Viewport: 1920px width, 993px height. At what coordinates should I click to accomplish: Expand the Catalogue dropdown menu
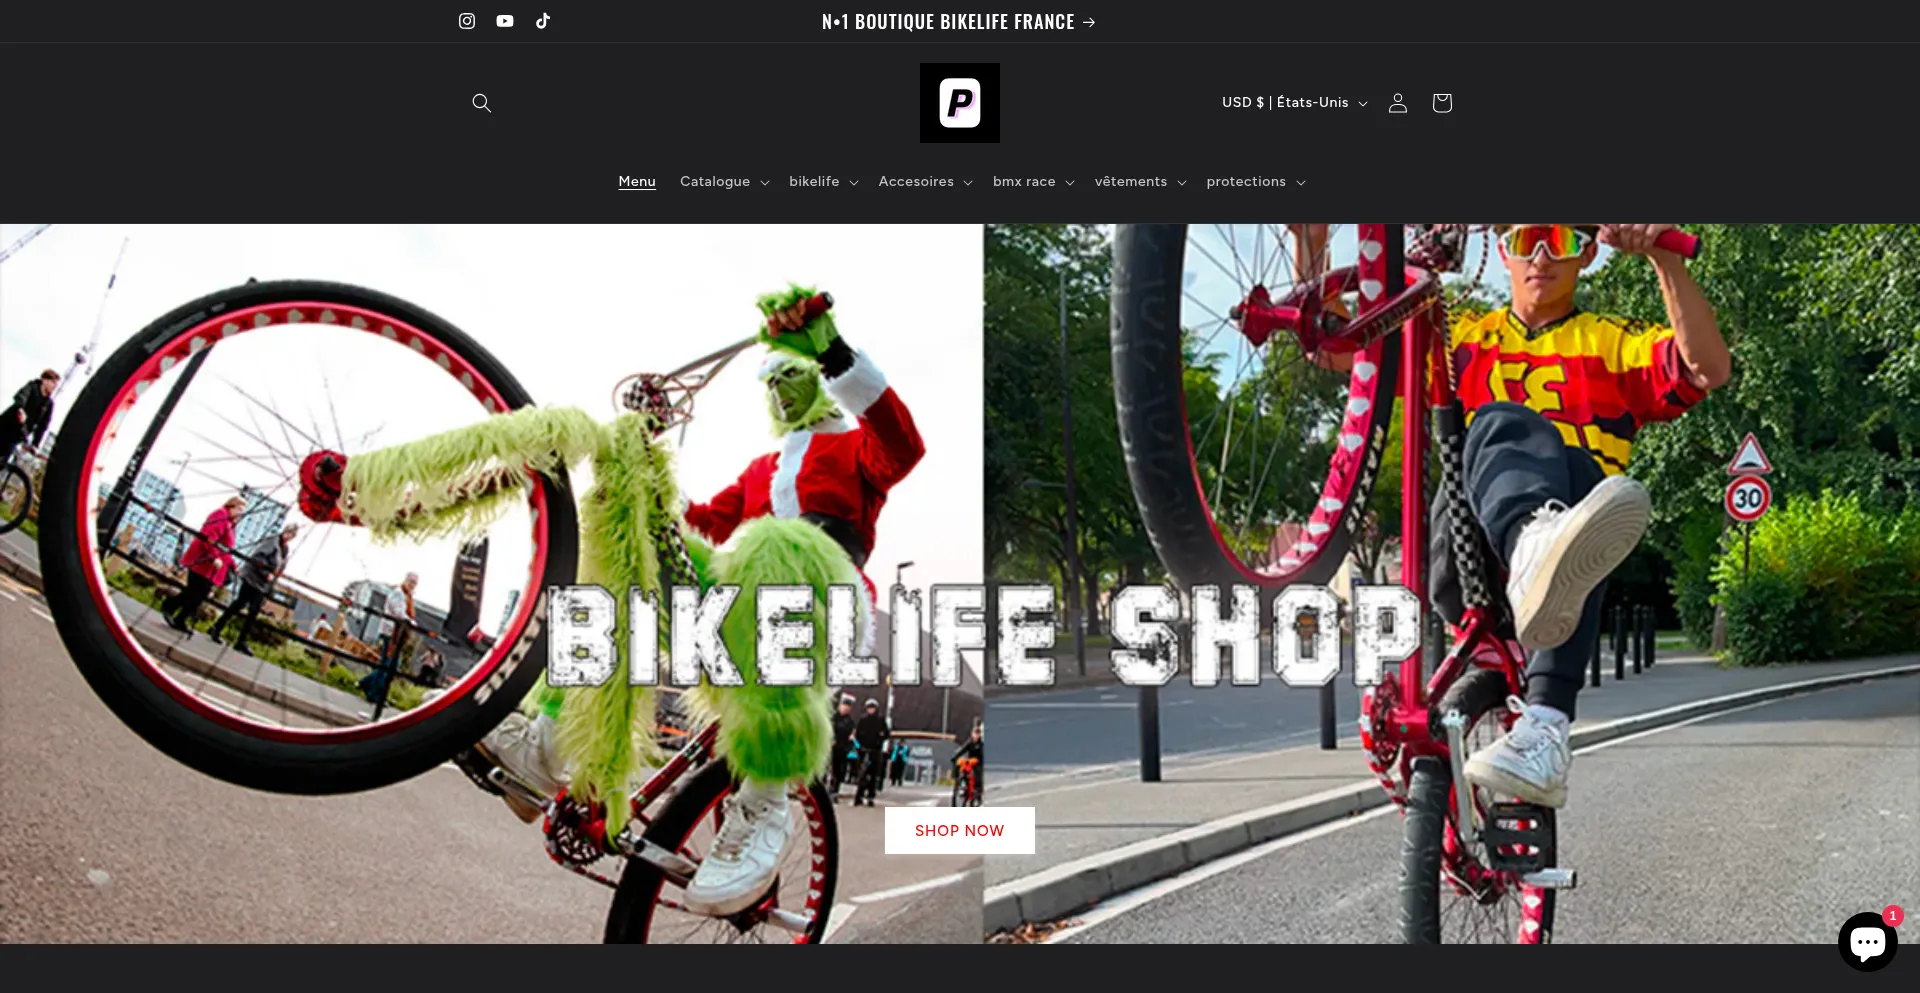(724, 182)
